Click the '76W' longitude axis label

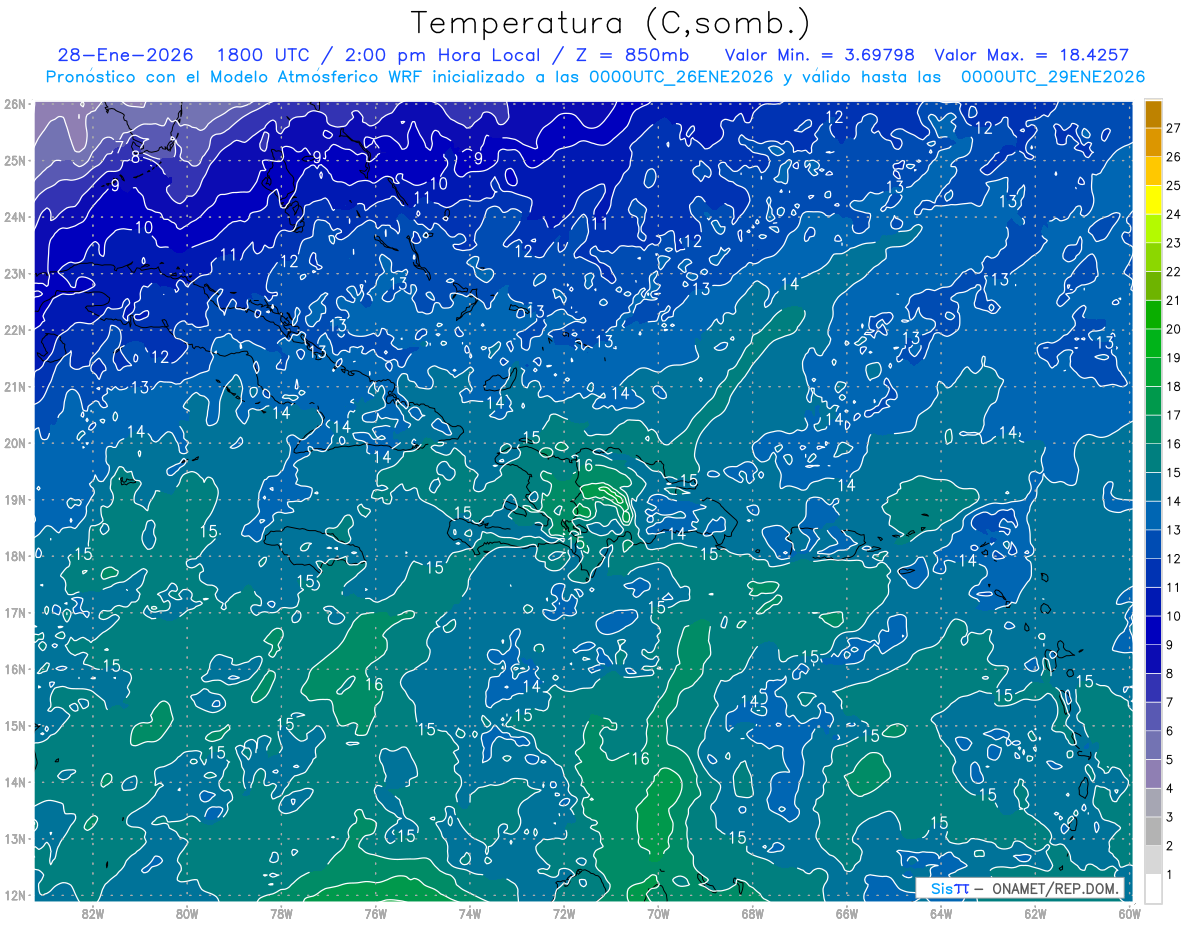(x=375, y=913)
